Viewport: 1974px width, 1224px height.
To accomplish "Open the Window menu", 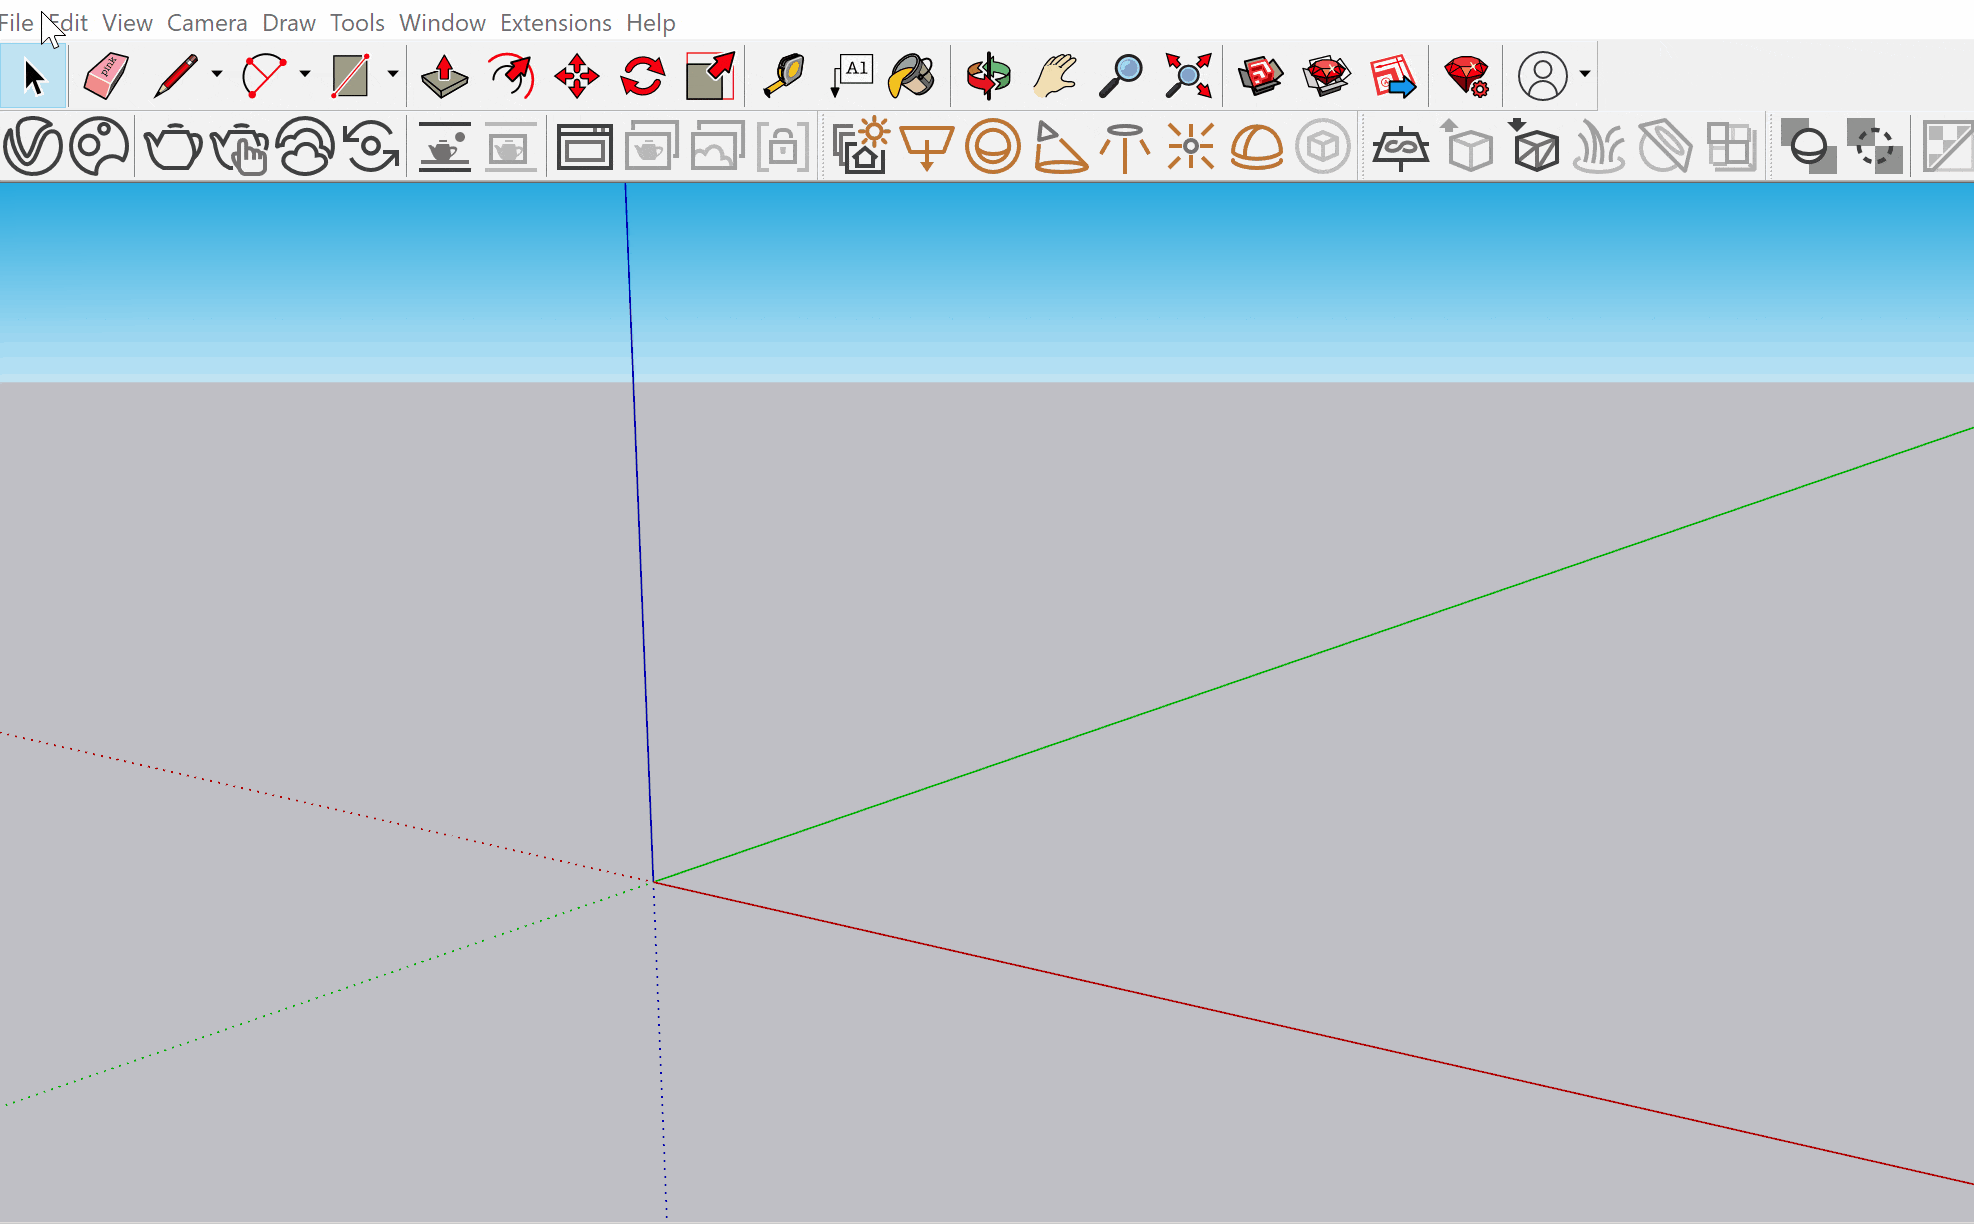I will (x=442, y=22).
